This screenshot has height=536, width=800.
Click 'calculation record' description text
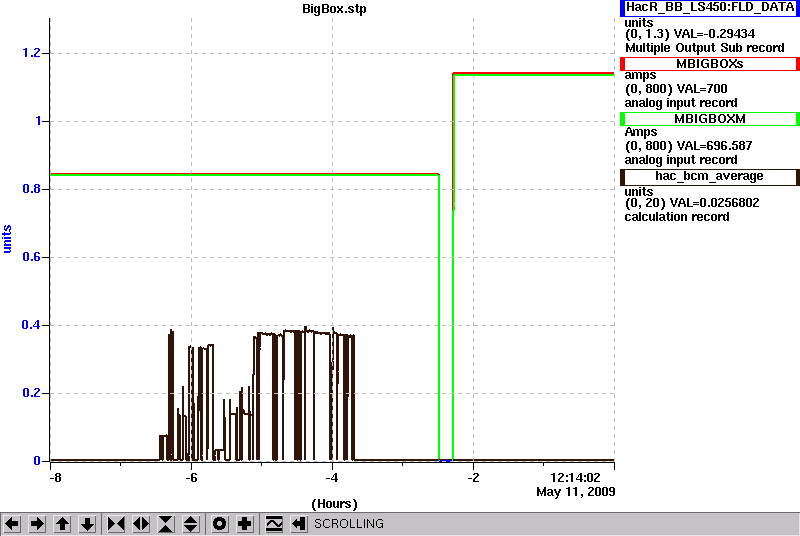click(677, 217)
